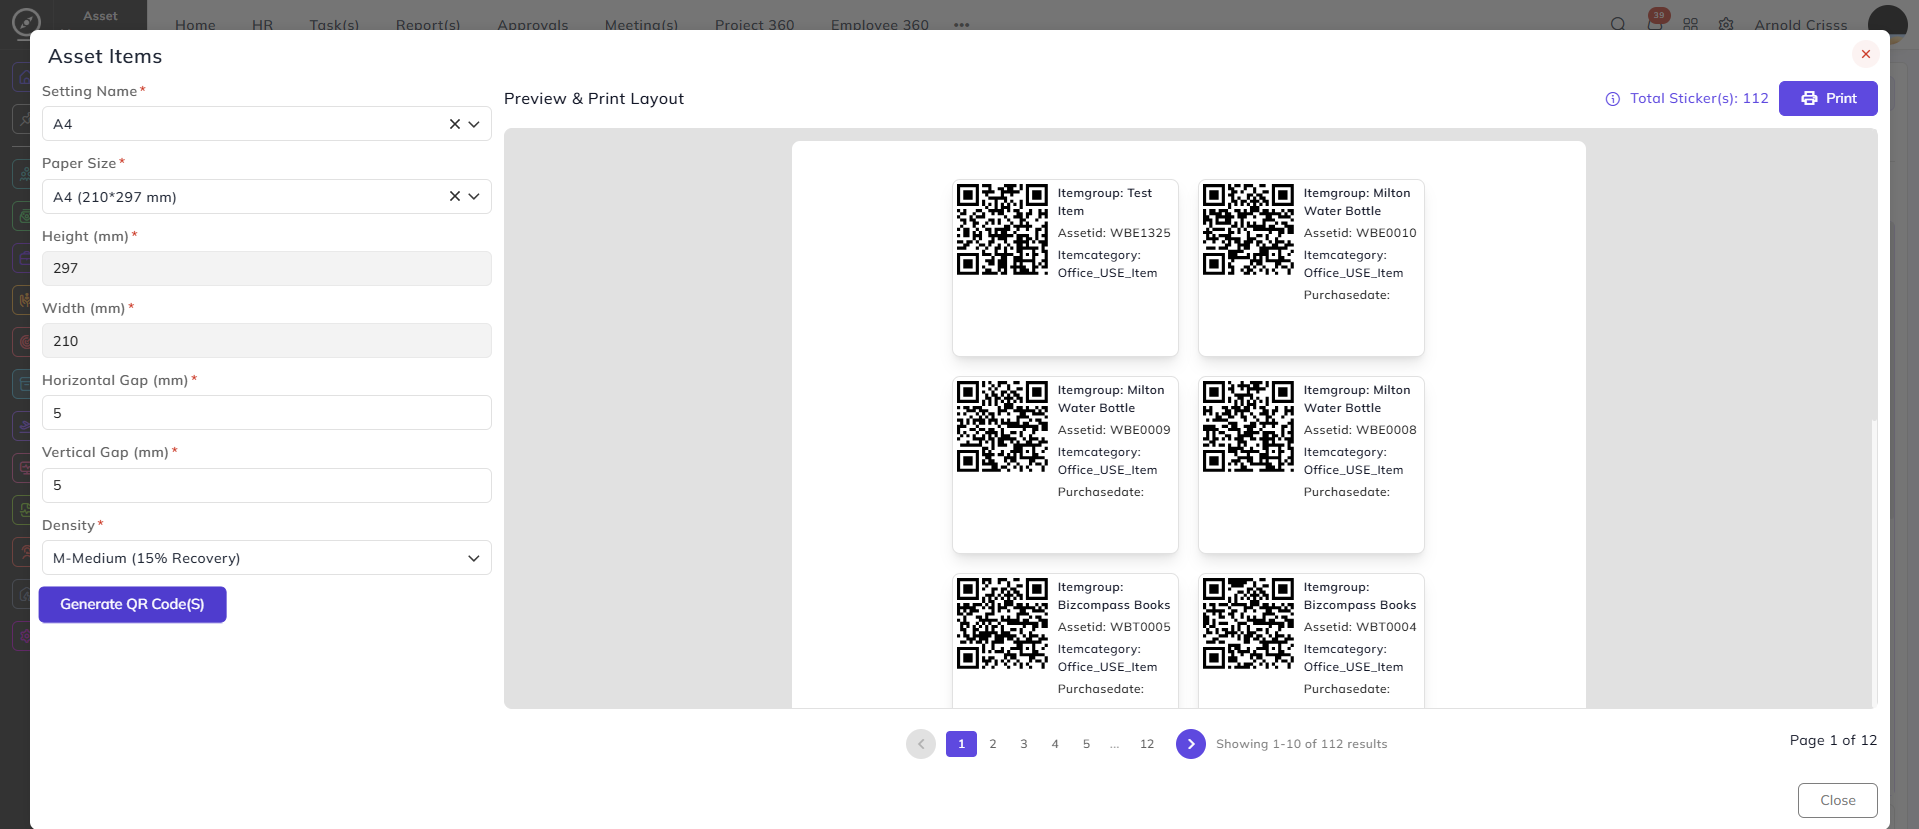1919x829 pixels.
Task: Click the 'Asset Items' dialog title
Action: pos(105,56)
